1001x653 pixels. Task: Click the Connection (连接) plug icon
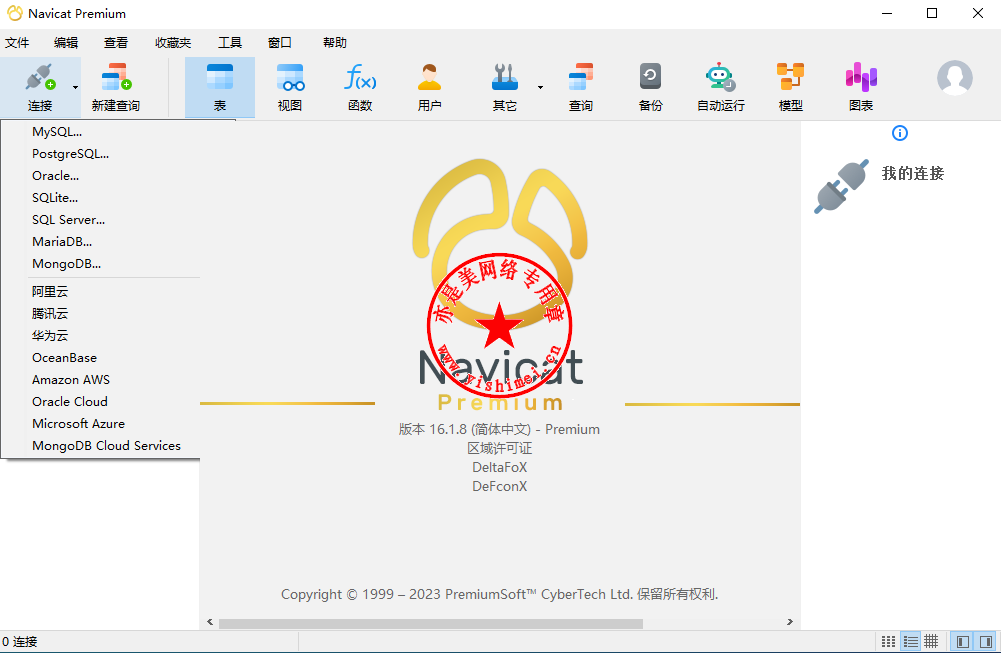tap(40, 78)
